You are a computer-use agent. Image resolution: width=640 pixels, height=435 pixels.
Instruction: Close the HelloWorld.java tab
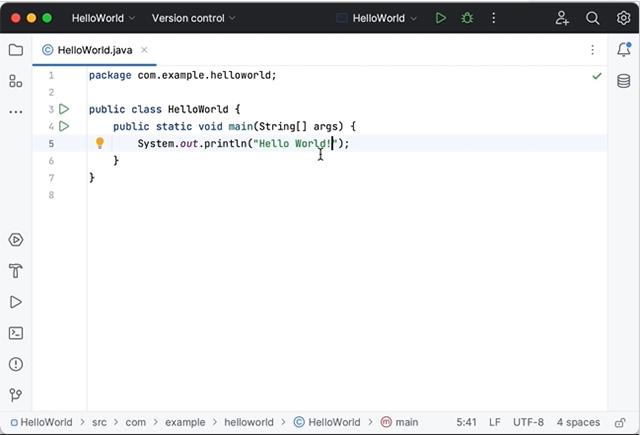point(144,50)
